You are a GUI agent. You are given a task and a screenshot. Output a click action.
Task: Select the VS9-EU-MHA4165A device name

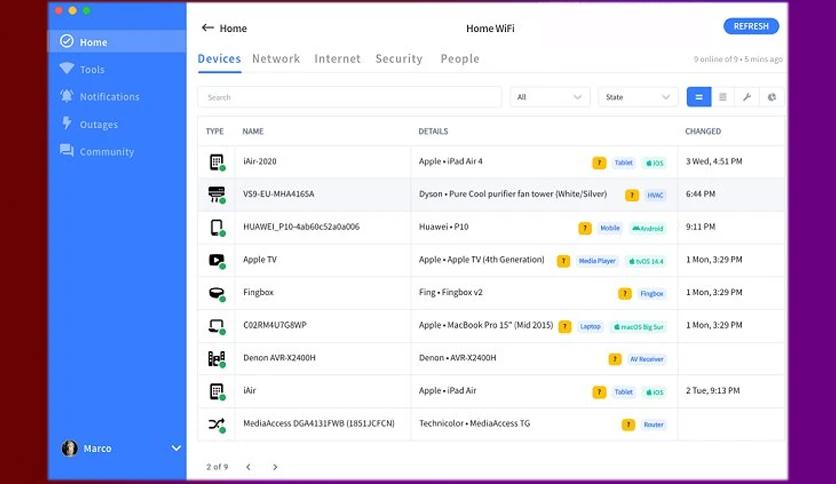278,193
